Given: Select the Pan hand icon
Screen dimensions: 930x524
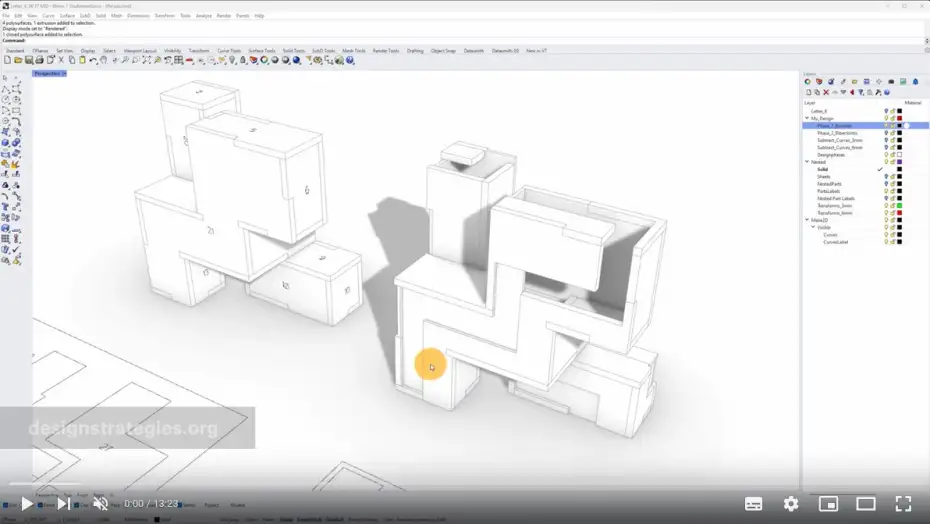Looking at the screenshot, I should coord(104,60).
